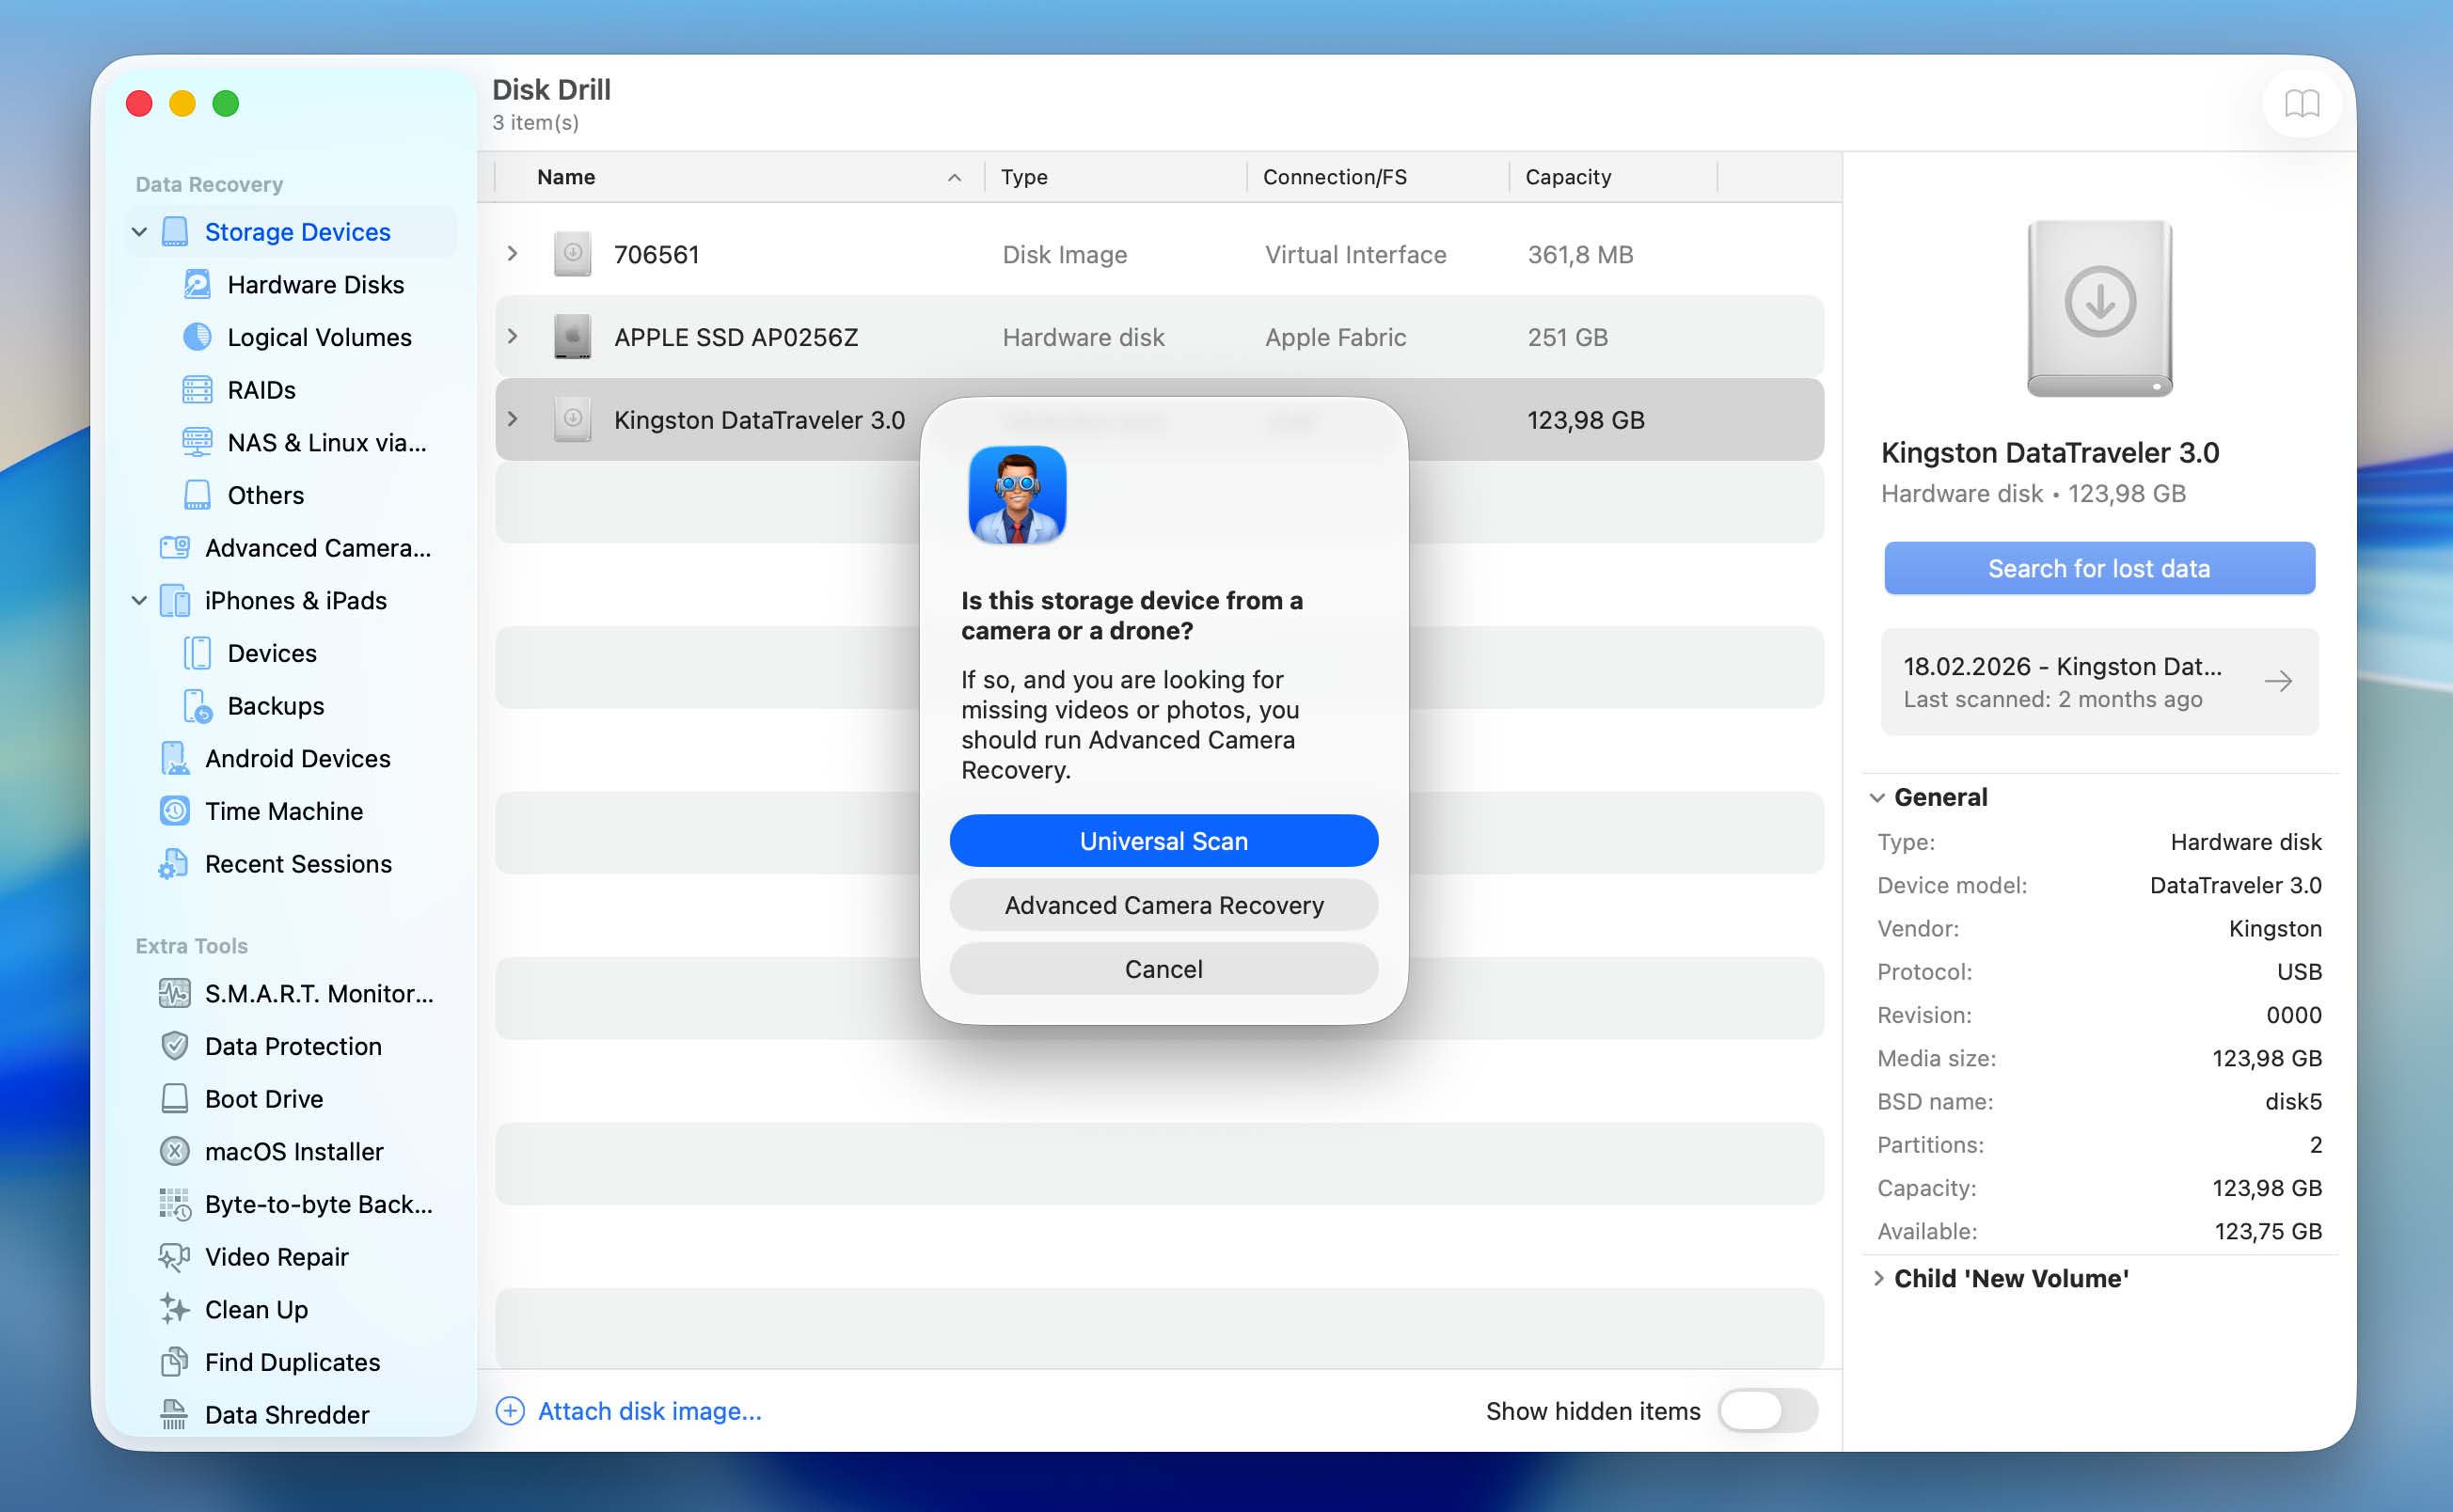The height and width of the screenshot is (1512, 2453).
Task: Open macOS Installer icon
Action: [x=175, y=1152]
